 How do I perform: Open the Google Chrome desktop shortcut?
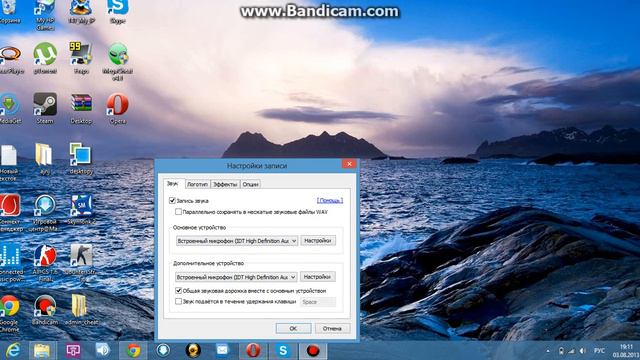(10, 313)
